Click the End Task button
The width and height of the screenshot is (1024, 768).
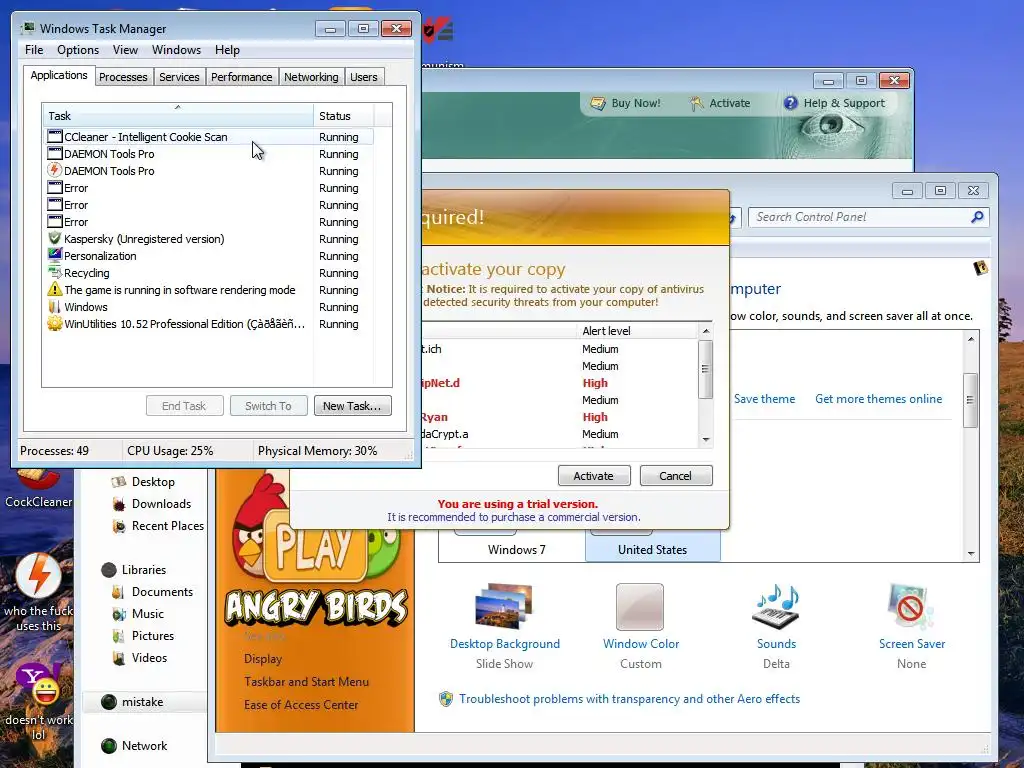184,406
